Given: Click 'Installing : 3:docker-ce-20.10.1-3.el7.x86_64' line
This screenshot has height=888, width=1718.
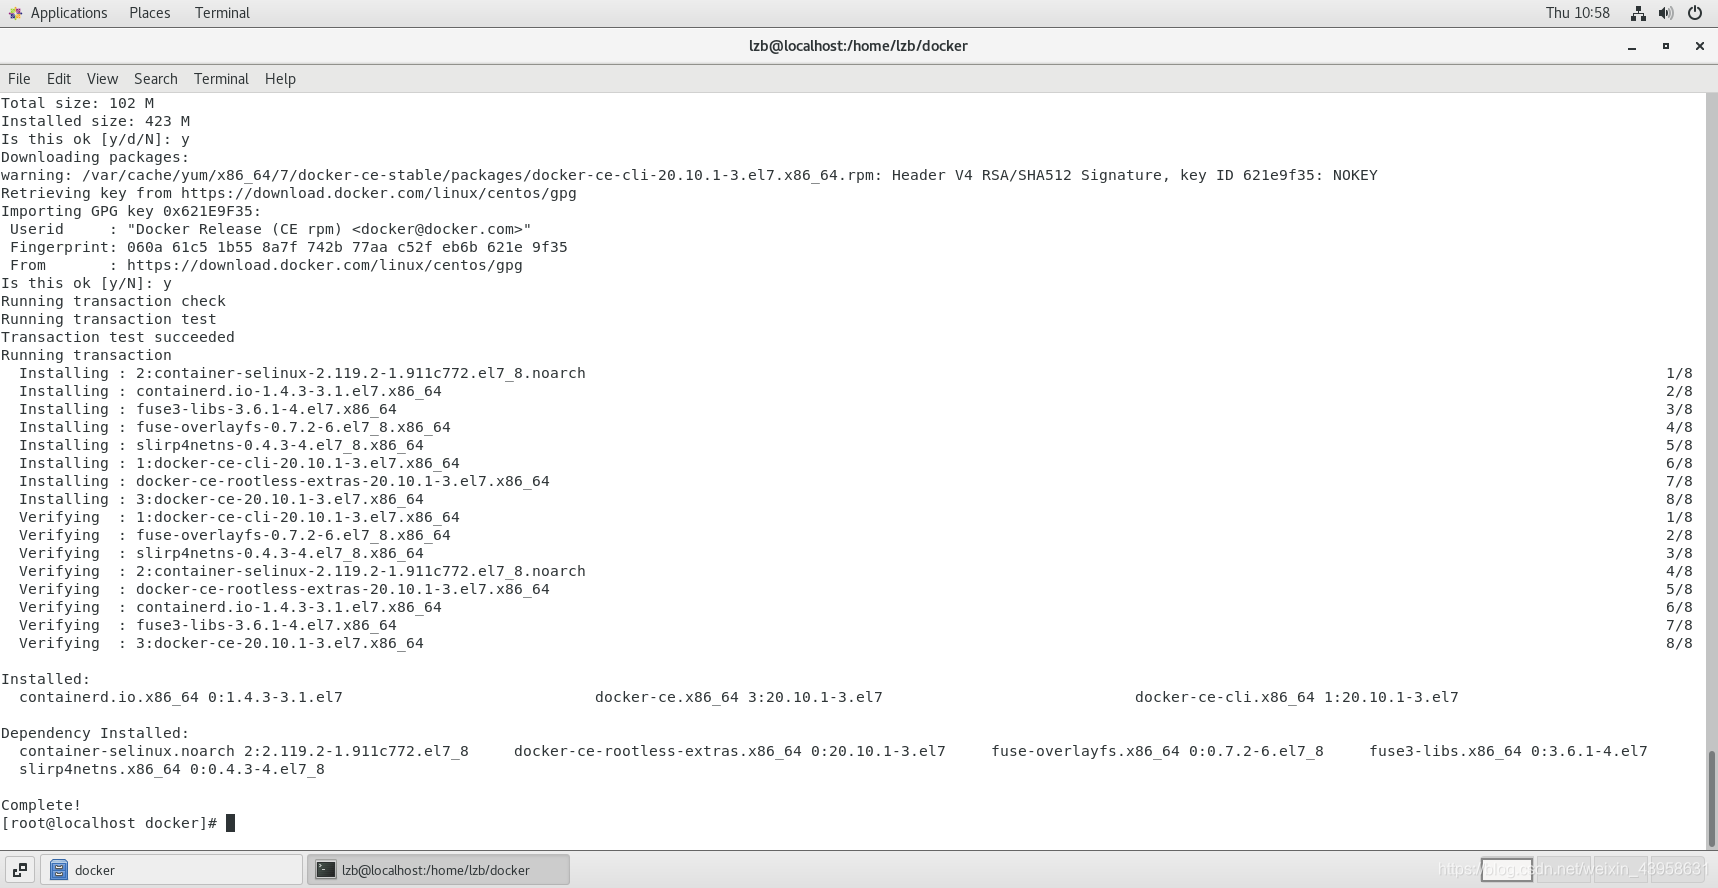Looking at the screenshot, I should [221, 499].
